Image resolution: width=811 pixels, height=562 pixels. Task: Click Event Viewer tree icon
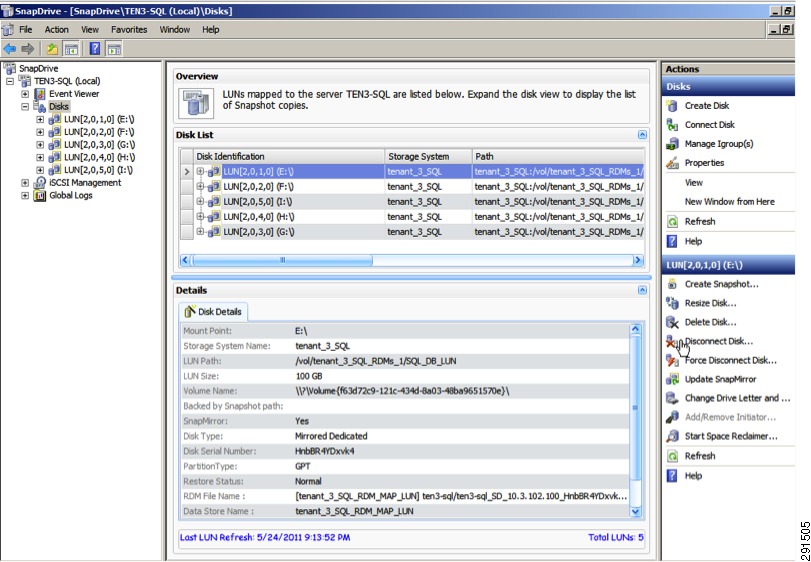pyautogui.click(x=40, y=94)
